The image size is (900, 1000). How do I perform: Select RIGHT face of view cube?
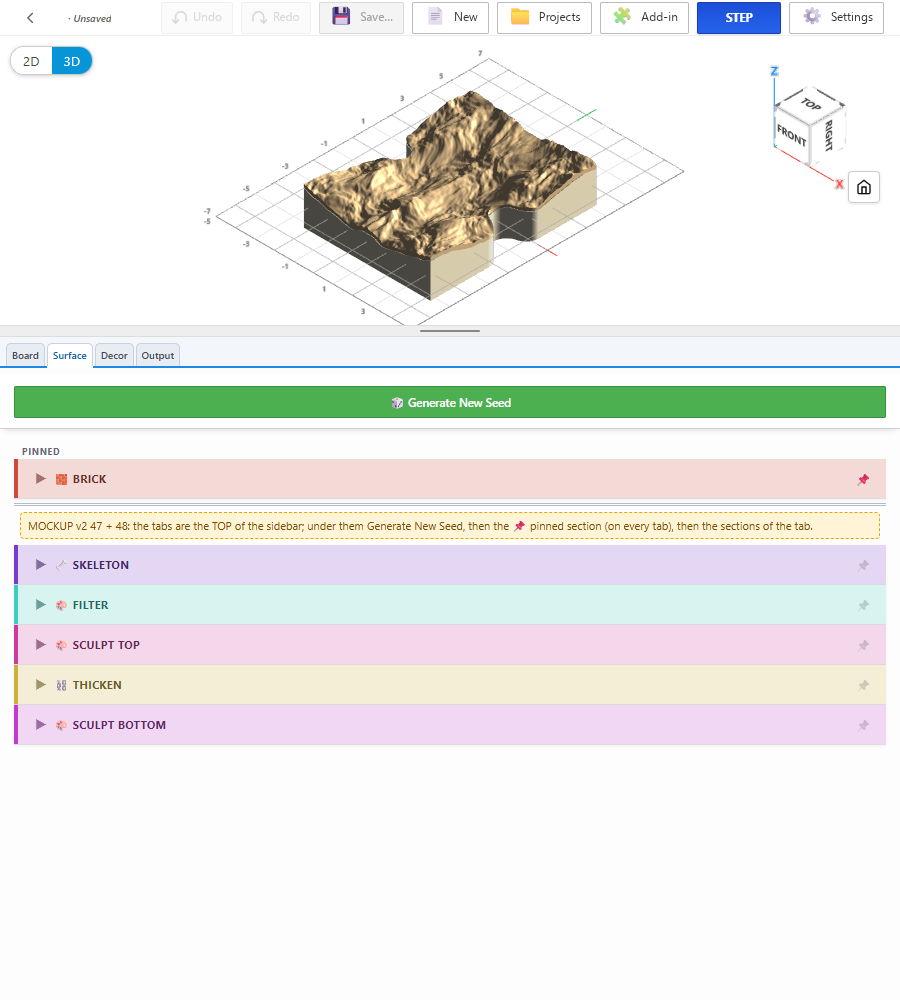point(828,135)
